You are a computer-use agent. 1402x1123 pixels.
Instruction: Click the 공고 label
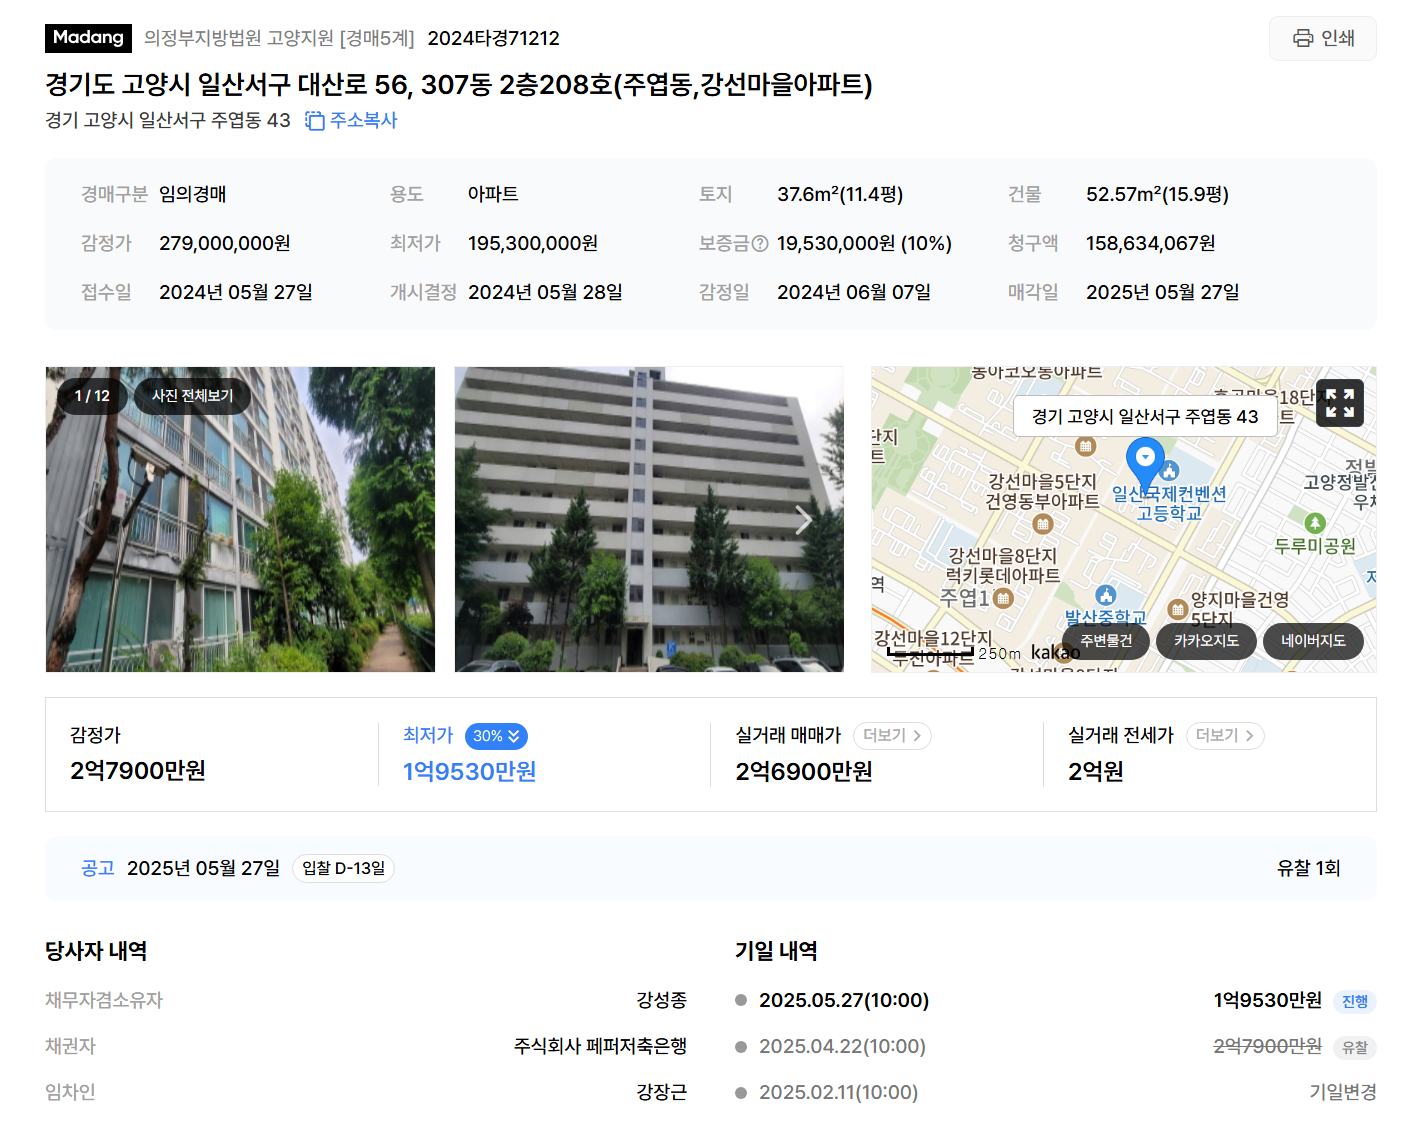(98, 868)
